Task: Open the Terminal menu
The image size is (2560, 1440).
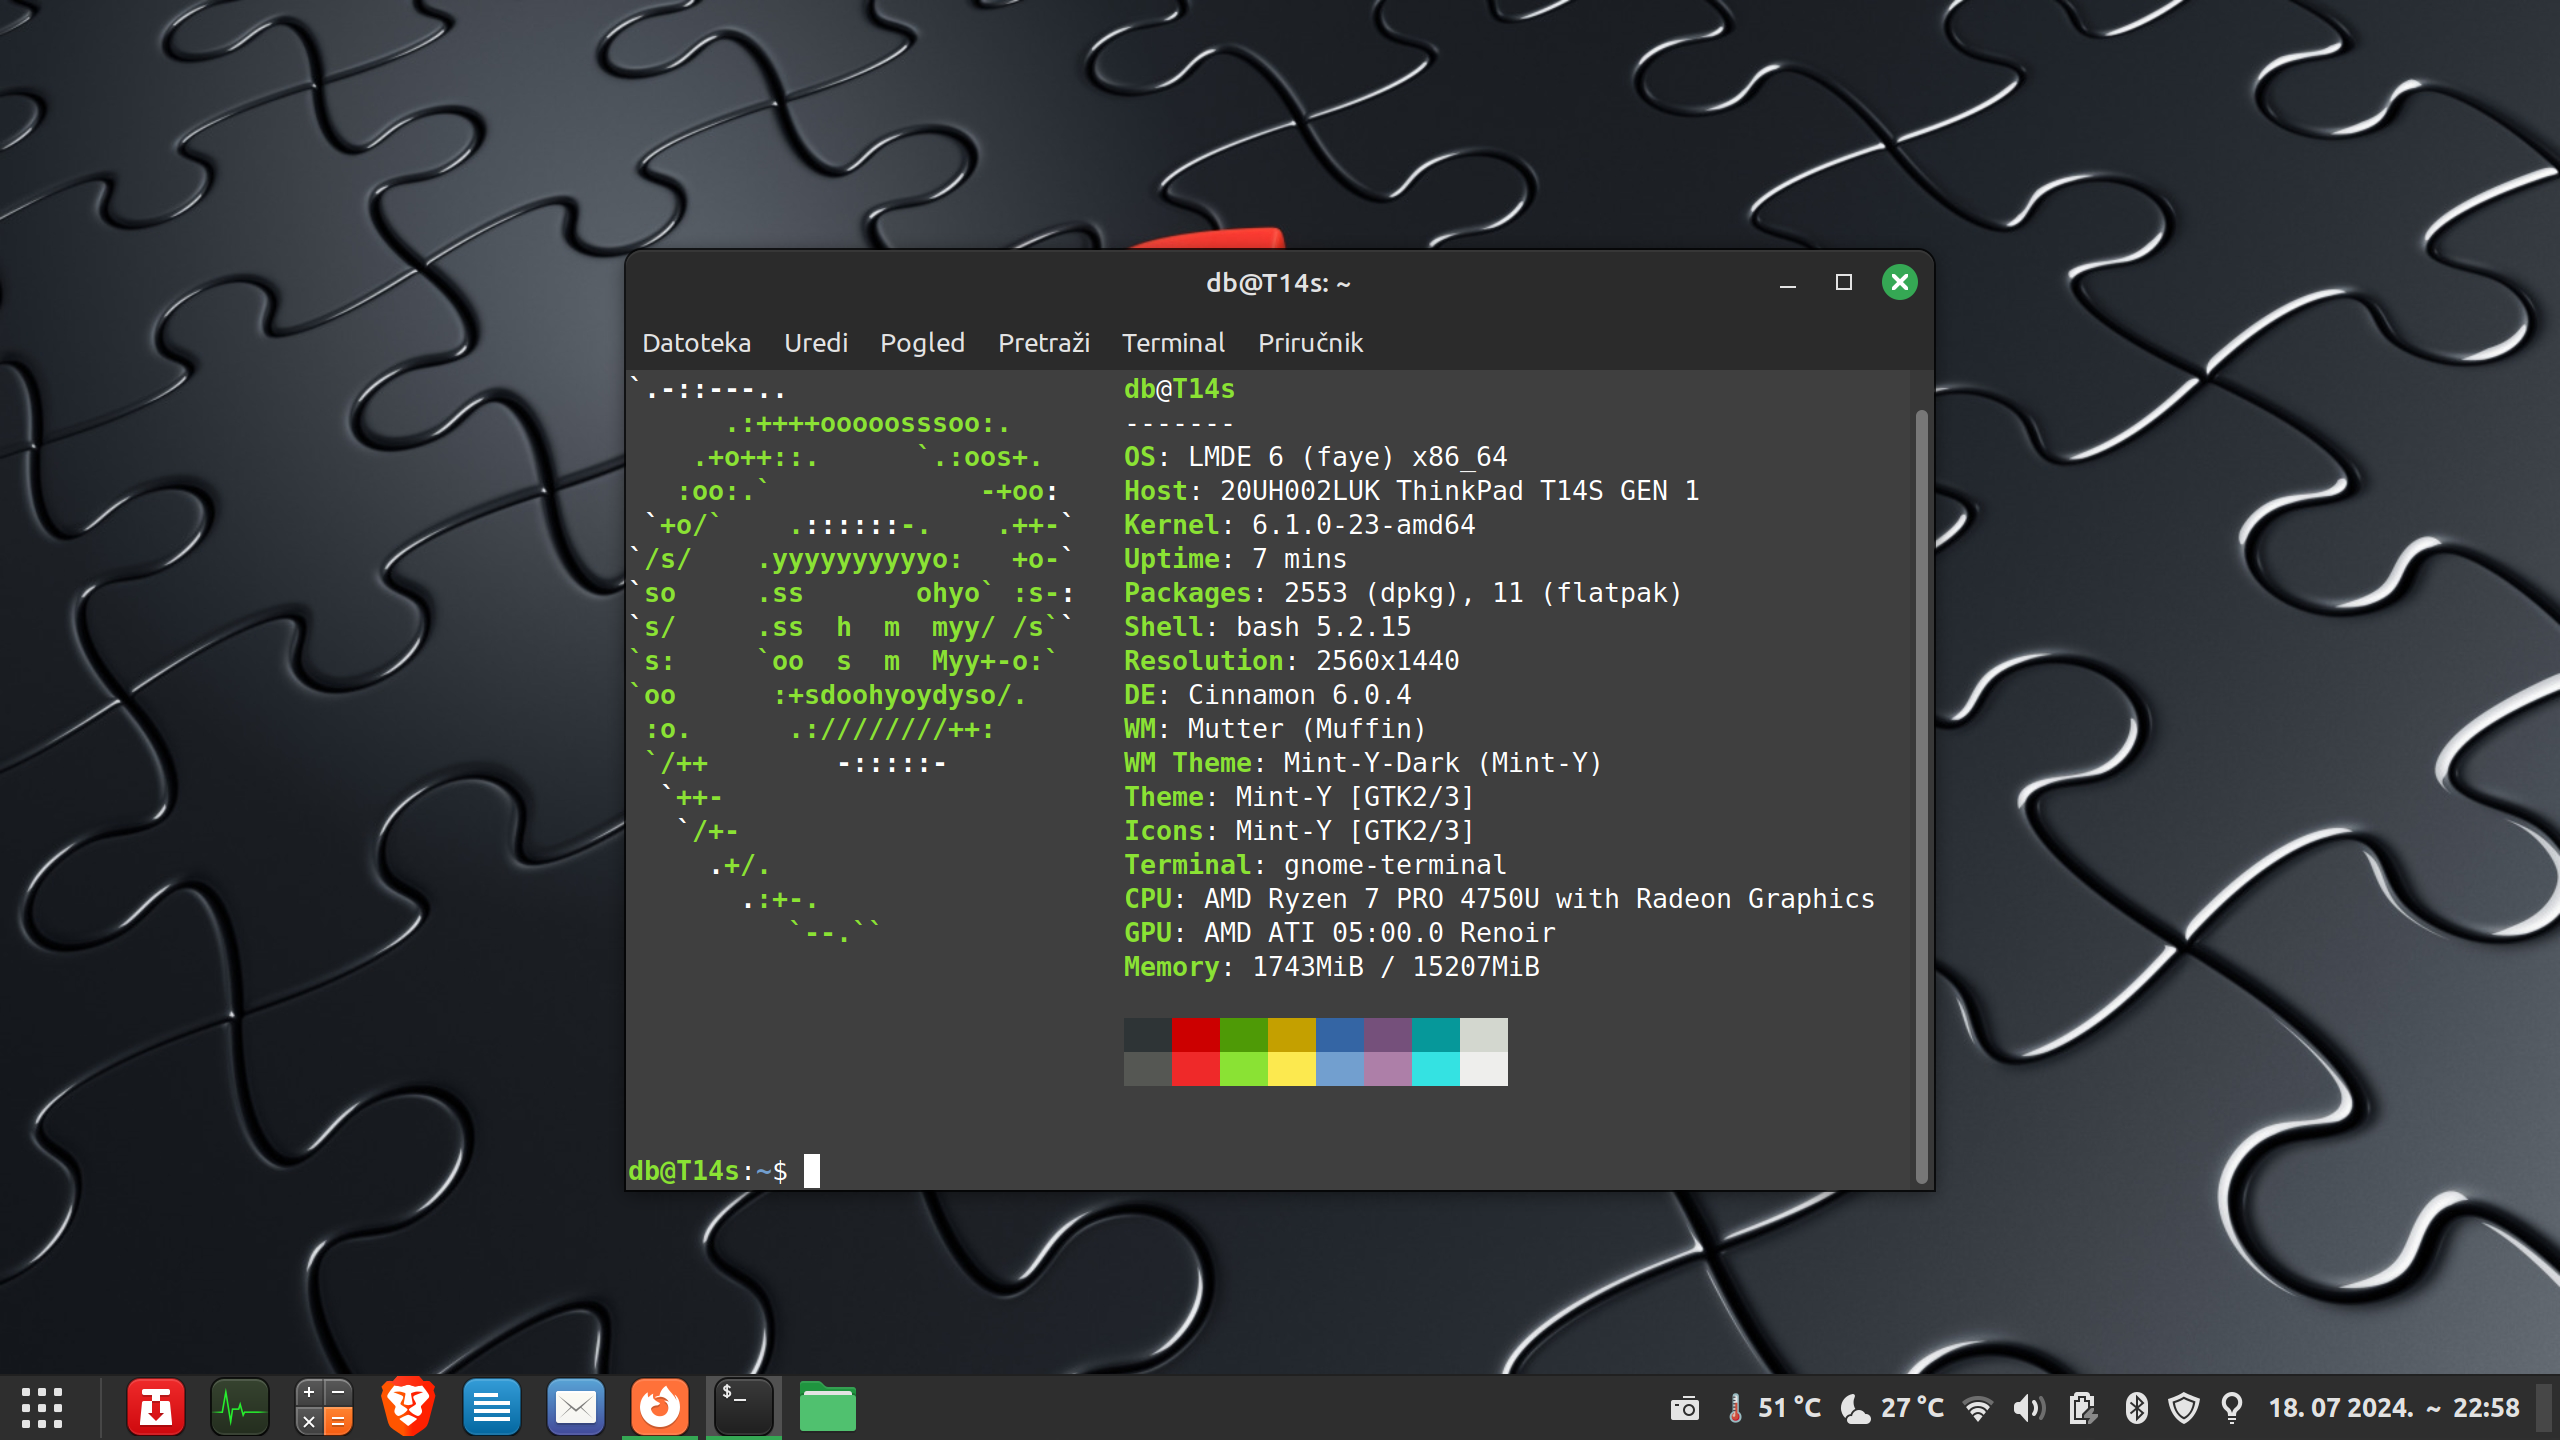Action: coord(1173,343)
